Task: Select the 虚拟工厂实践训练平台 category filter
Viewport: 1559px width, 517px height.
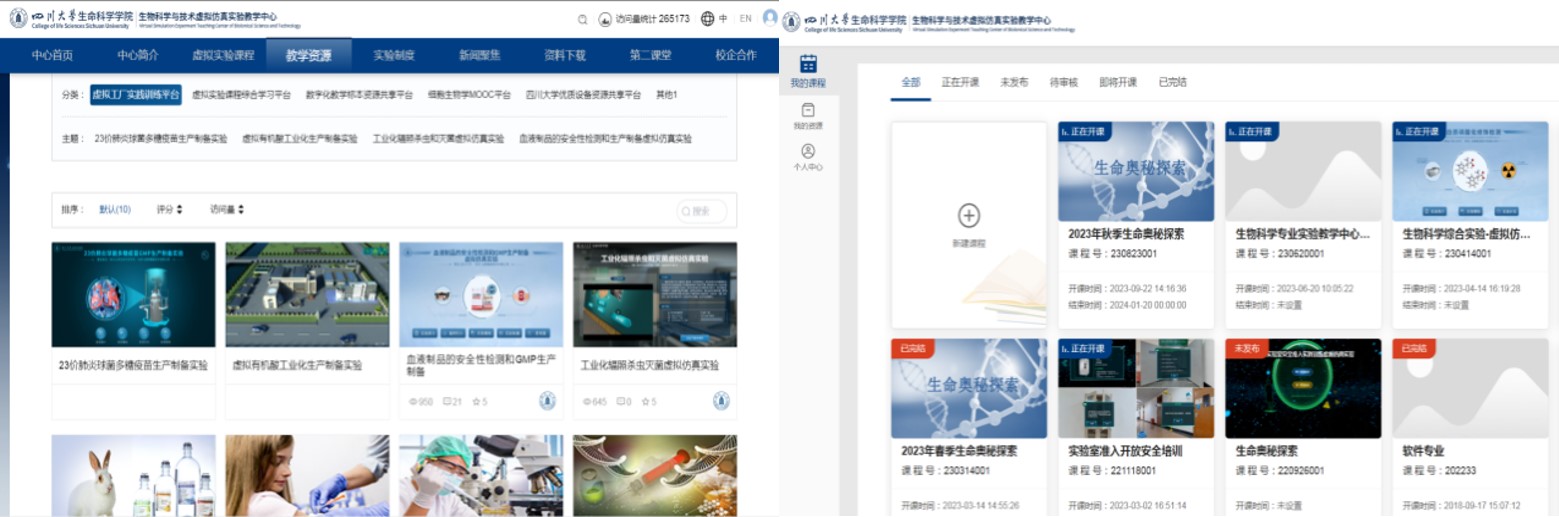Action: tap(135, 95)
